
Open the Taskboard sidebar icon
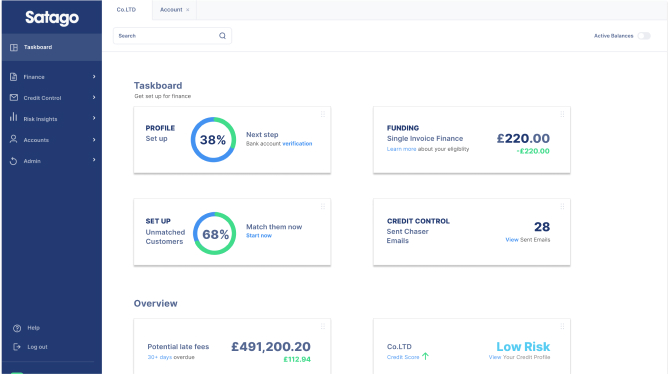point(14,47)
